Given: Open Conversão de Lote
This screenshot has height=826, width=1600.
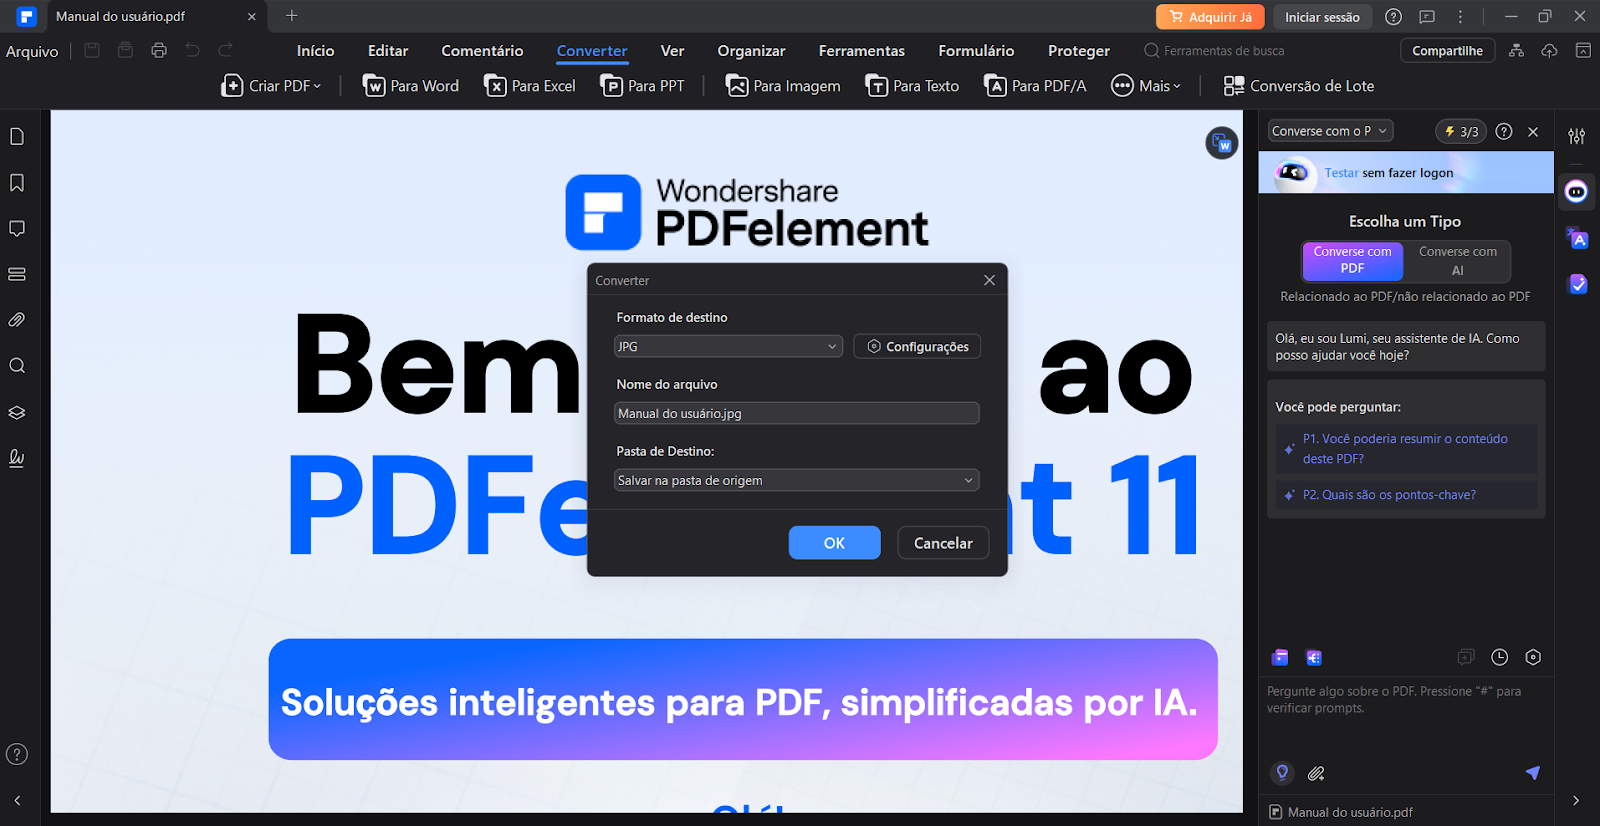Looking at the screenshot, I should point(1298,86).
